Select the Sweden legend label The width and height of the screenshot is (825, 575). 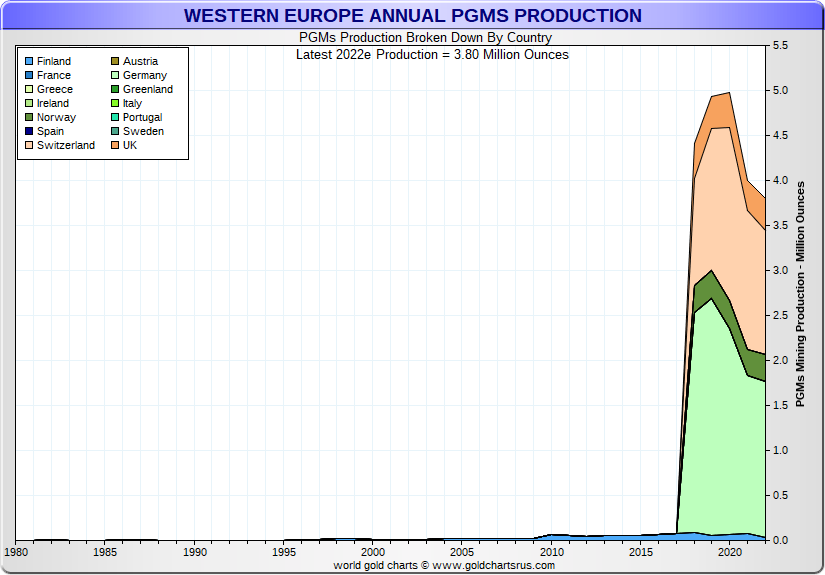click(x=143, y=132)
